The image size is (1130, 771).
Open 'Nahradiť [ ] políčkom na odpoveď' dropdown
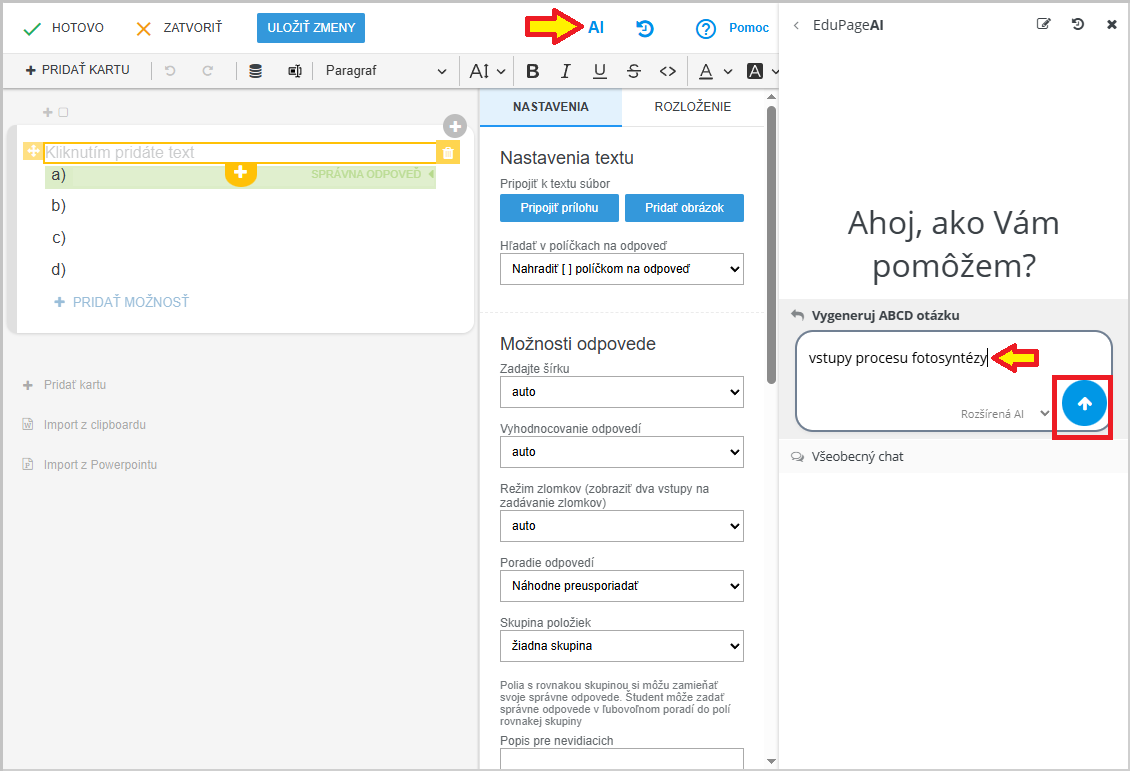(x=622, y=269)
